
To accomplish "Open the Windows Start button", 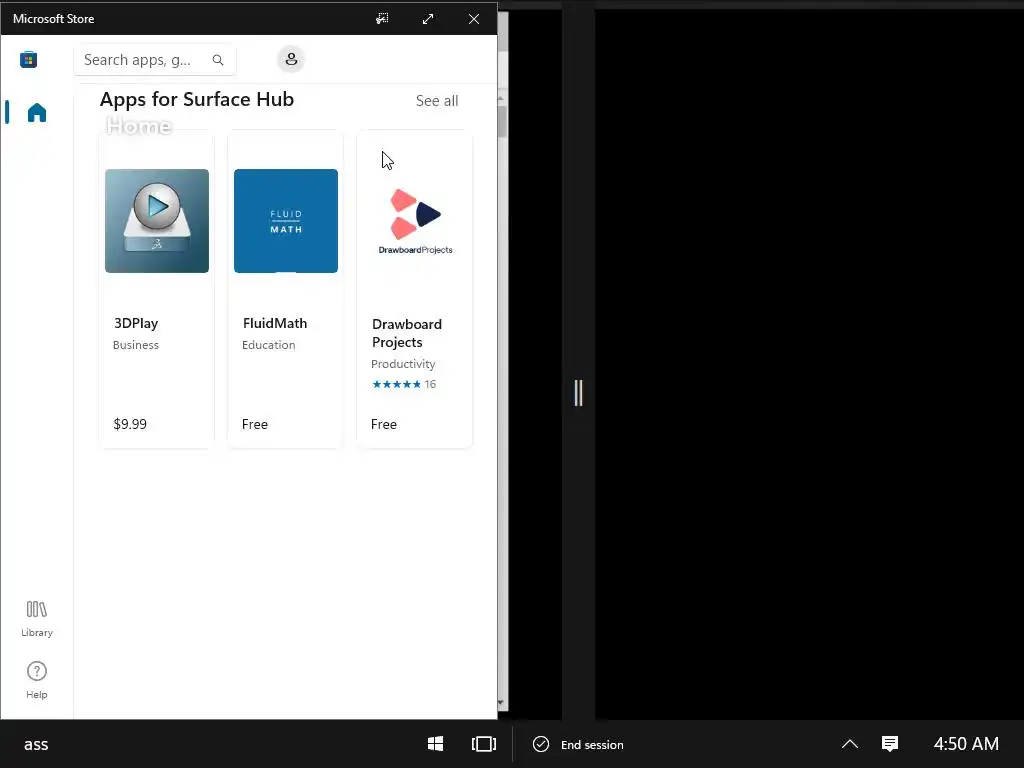I will click(x=436, y=744).
